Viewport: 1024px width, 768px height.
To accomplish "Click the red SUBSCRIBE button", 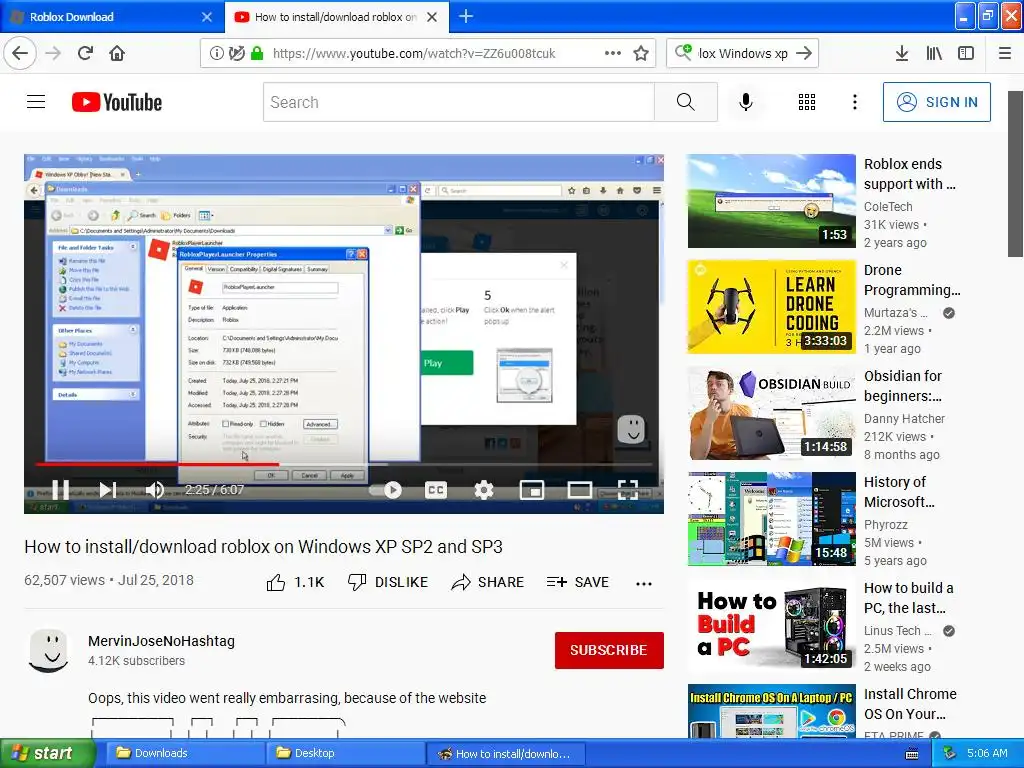I will click(x=609, y=650).
